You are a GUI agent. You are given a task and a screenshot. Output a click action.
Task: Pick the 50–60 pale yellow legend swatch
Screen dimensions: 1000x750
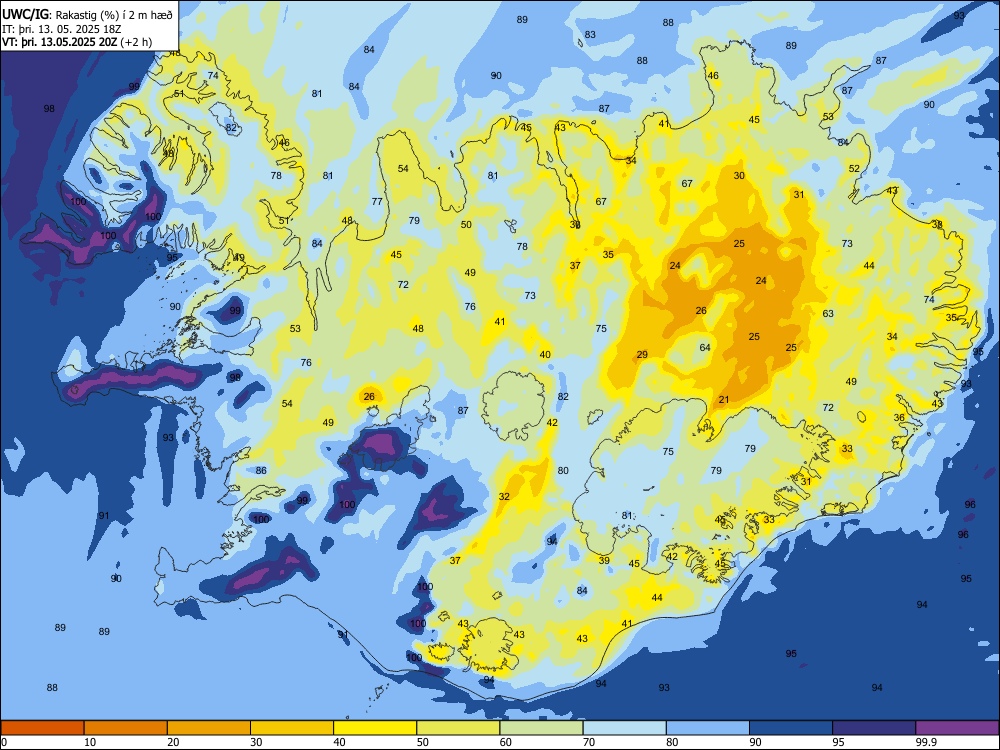tap(458, 728)
